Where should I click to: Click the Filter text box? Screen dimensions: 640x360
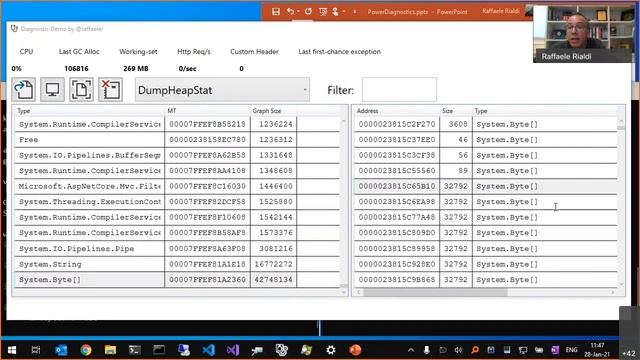pos(399,90)
